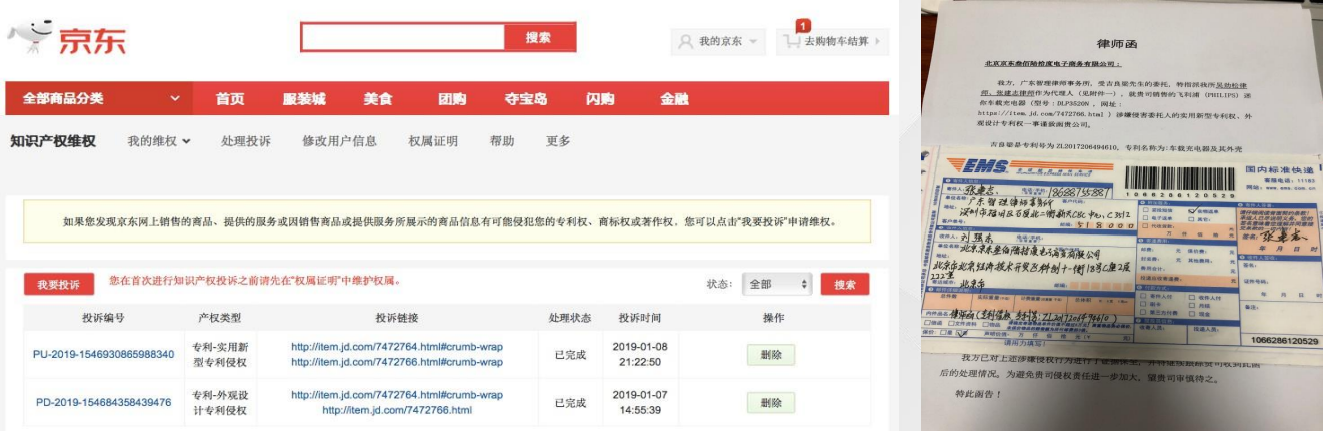Open the 金融 nav tab
The image size is (1323, 431).
[674, 99]
